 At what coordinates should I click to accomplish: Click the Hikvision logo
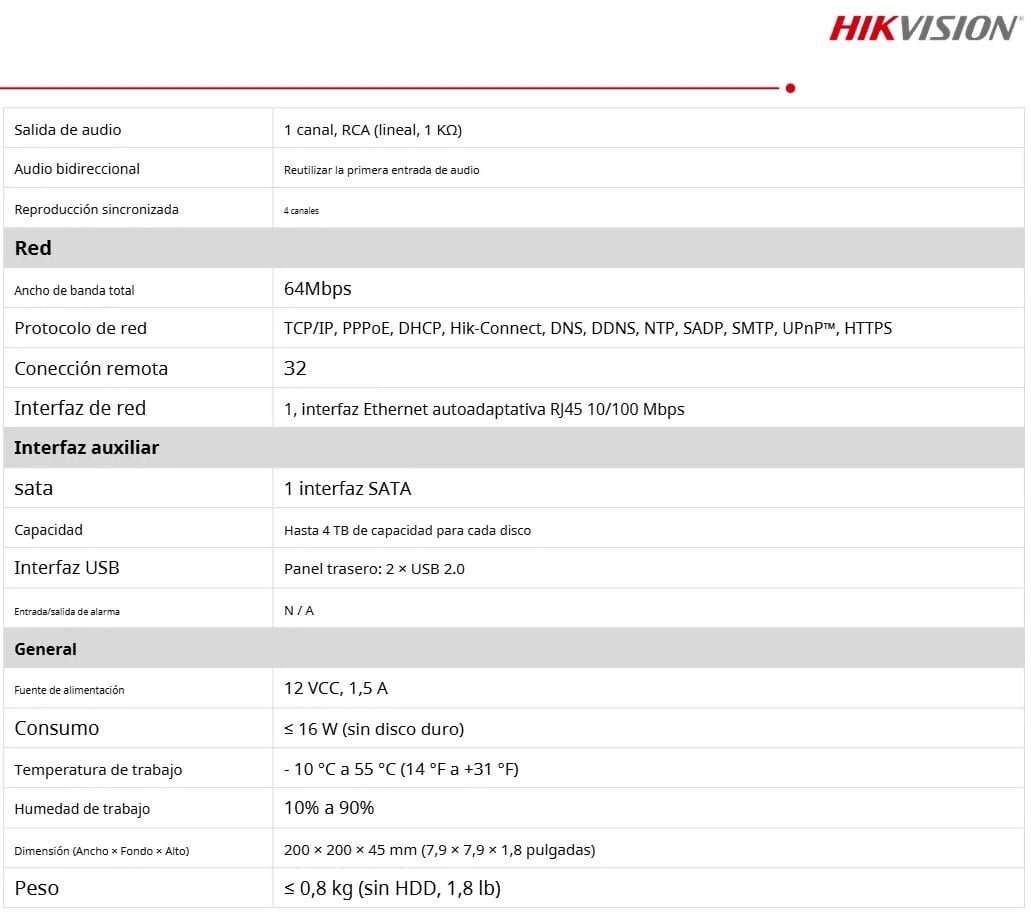point(926,27)
